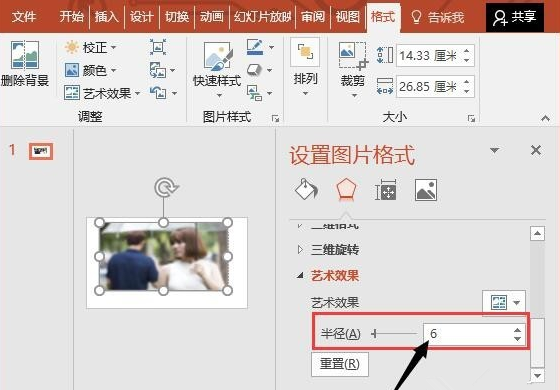
Task: Open the Size & Properties pane icon
Action: tap(385, 189)
